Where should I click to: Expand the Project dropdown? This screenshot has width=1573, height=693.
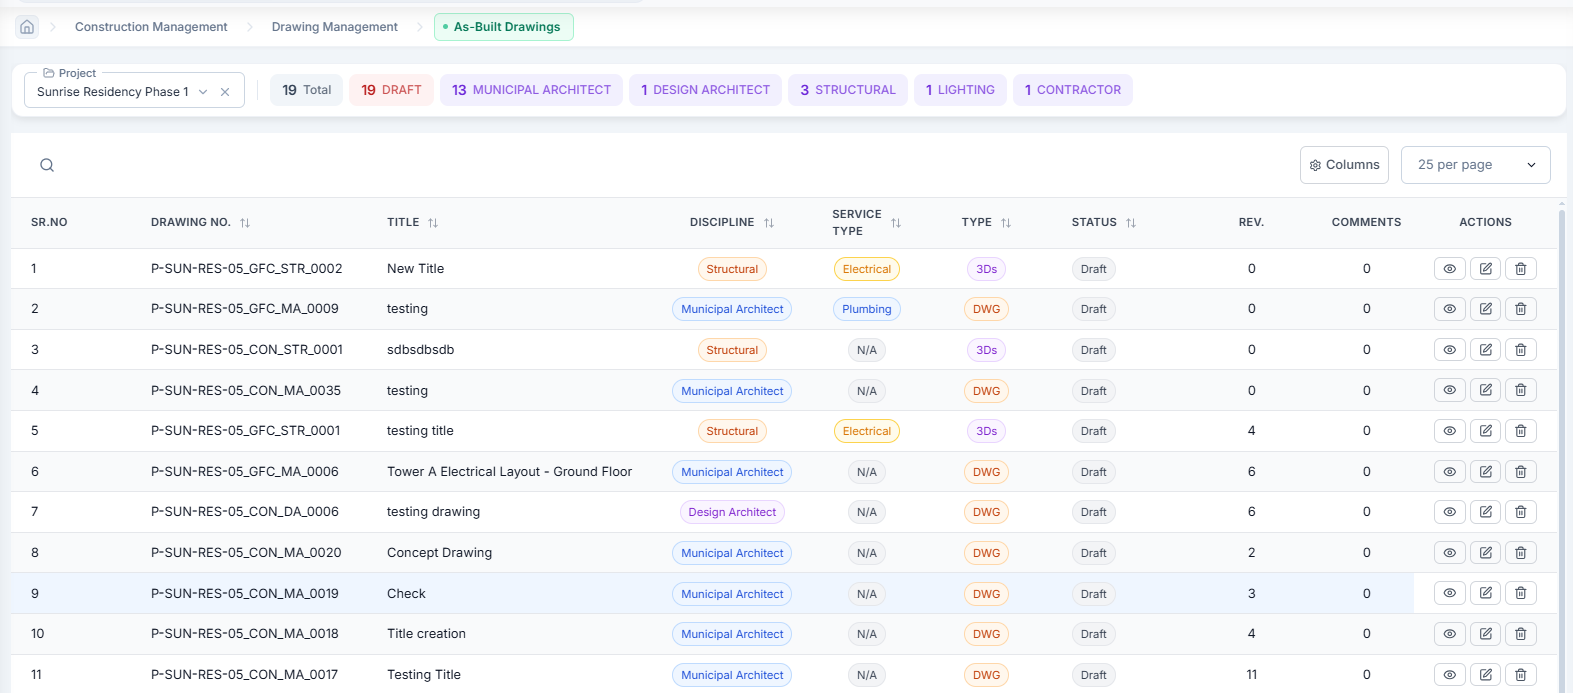(x=203, y=92)
